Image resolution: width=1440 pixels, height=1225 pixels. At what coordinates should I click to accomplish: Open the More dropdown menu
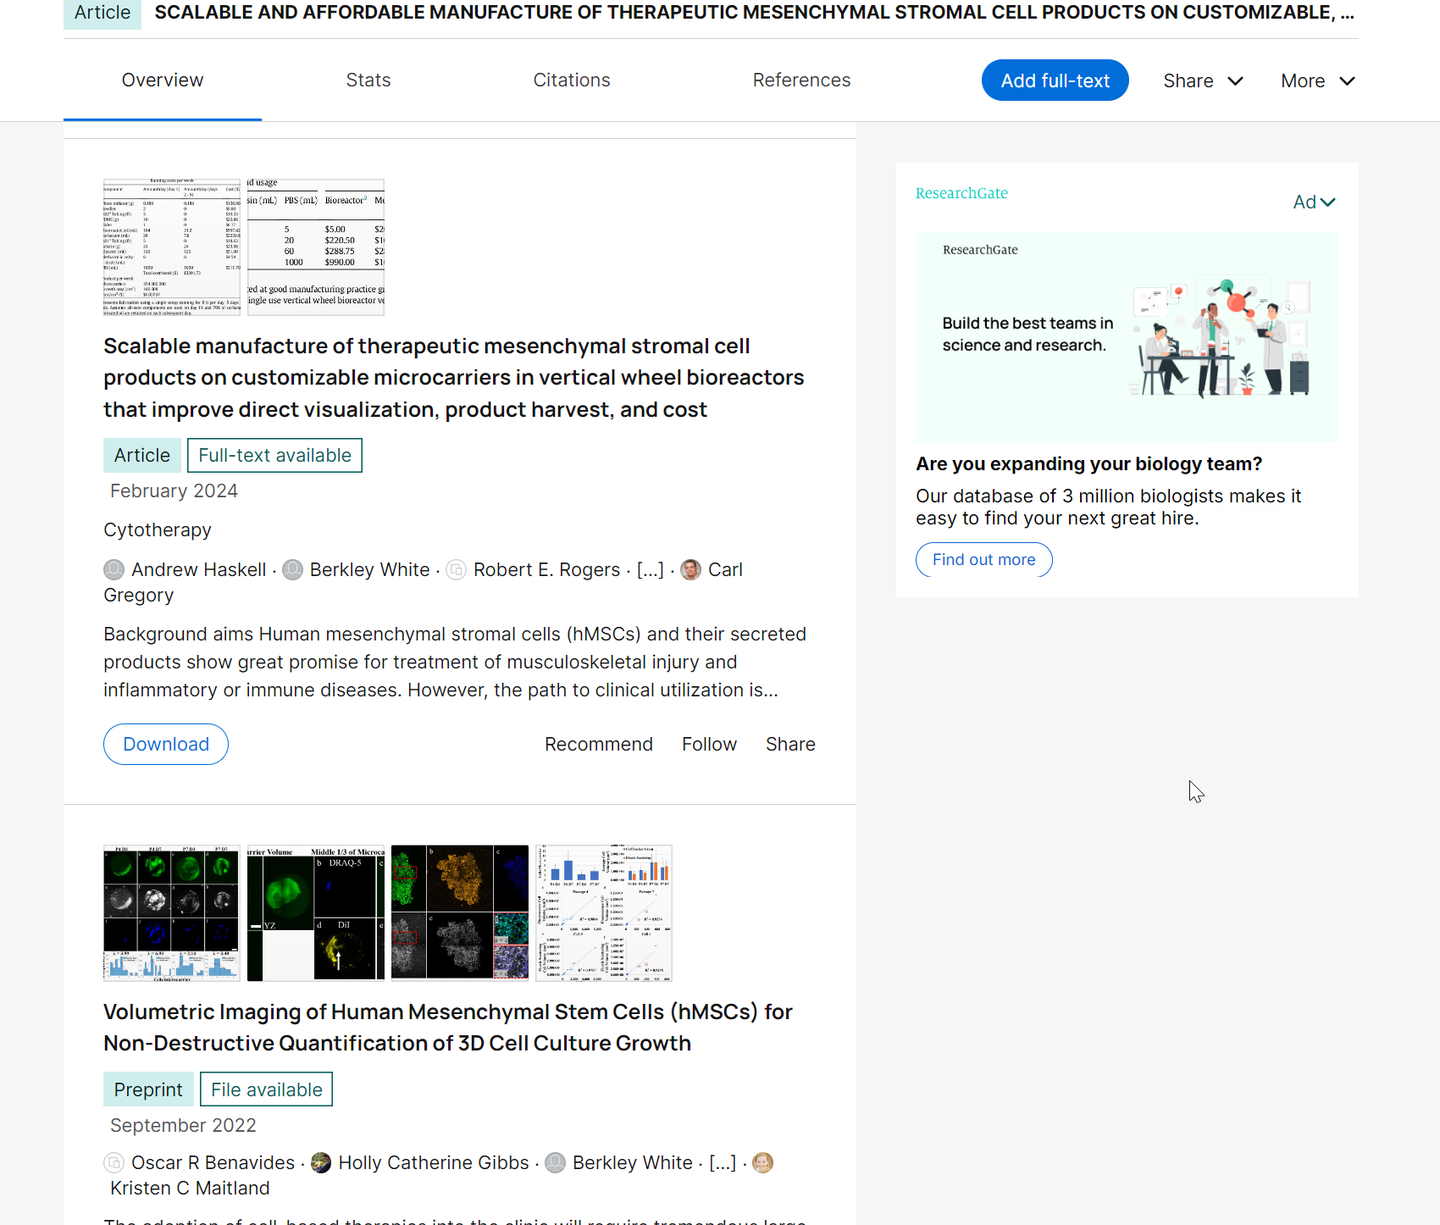click(x=1317, y=80)
